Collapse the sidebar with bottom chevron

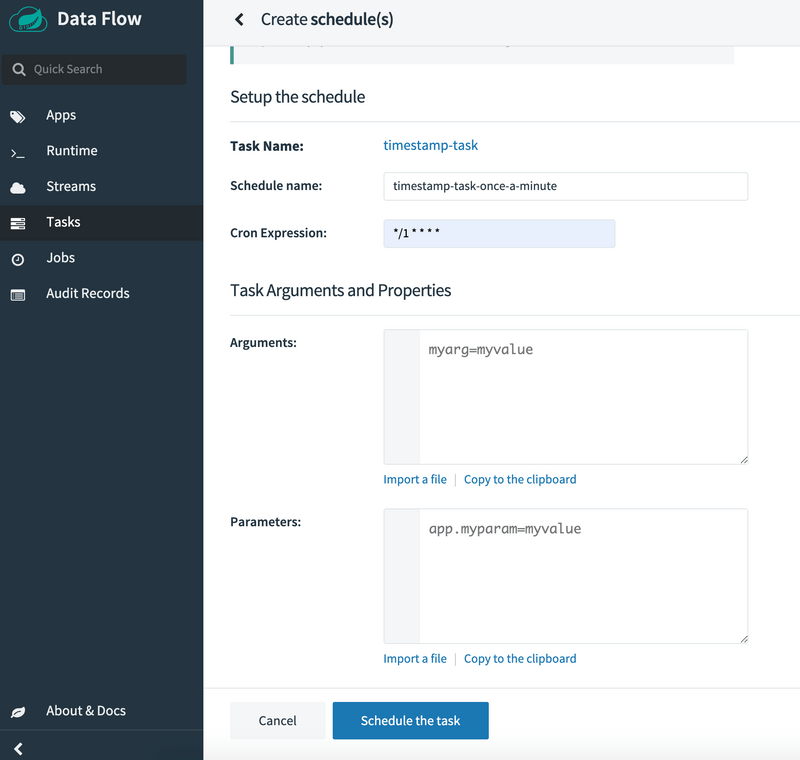point(18,748)
